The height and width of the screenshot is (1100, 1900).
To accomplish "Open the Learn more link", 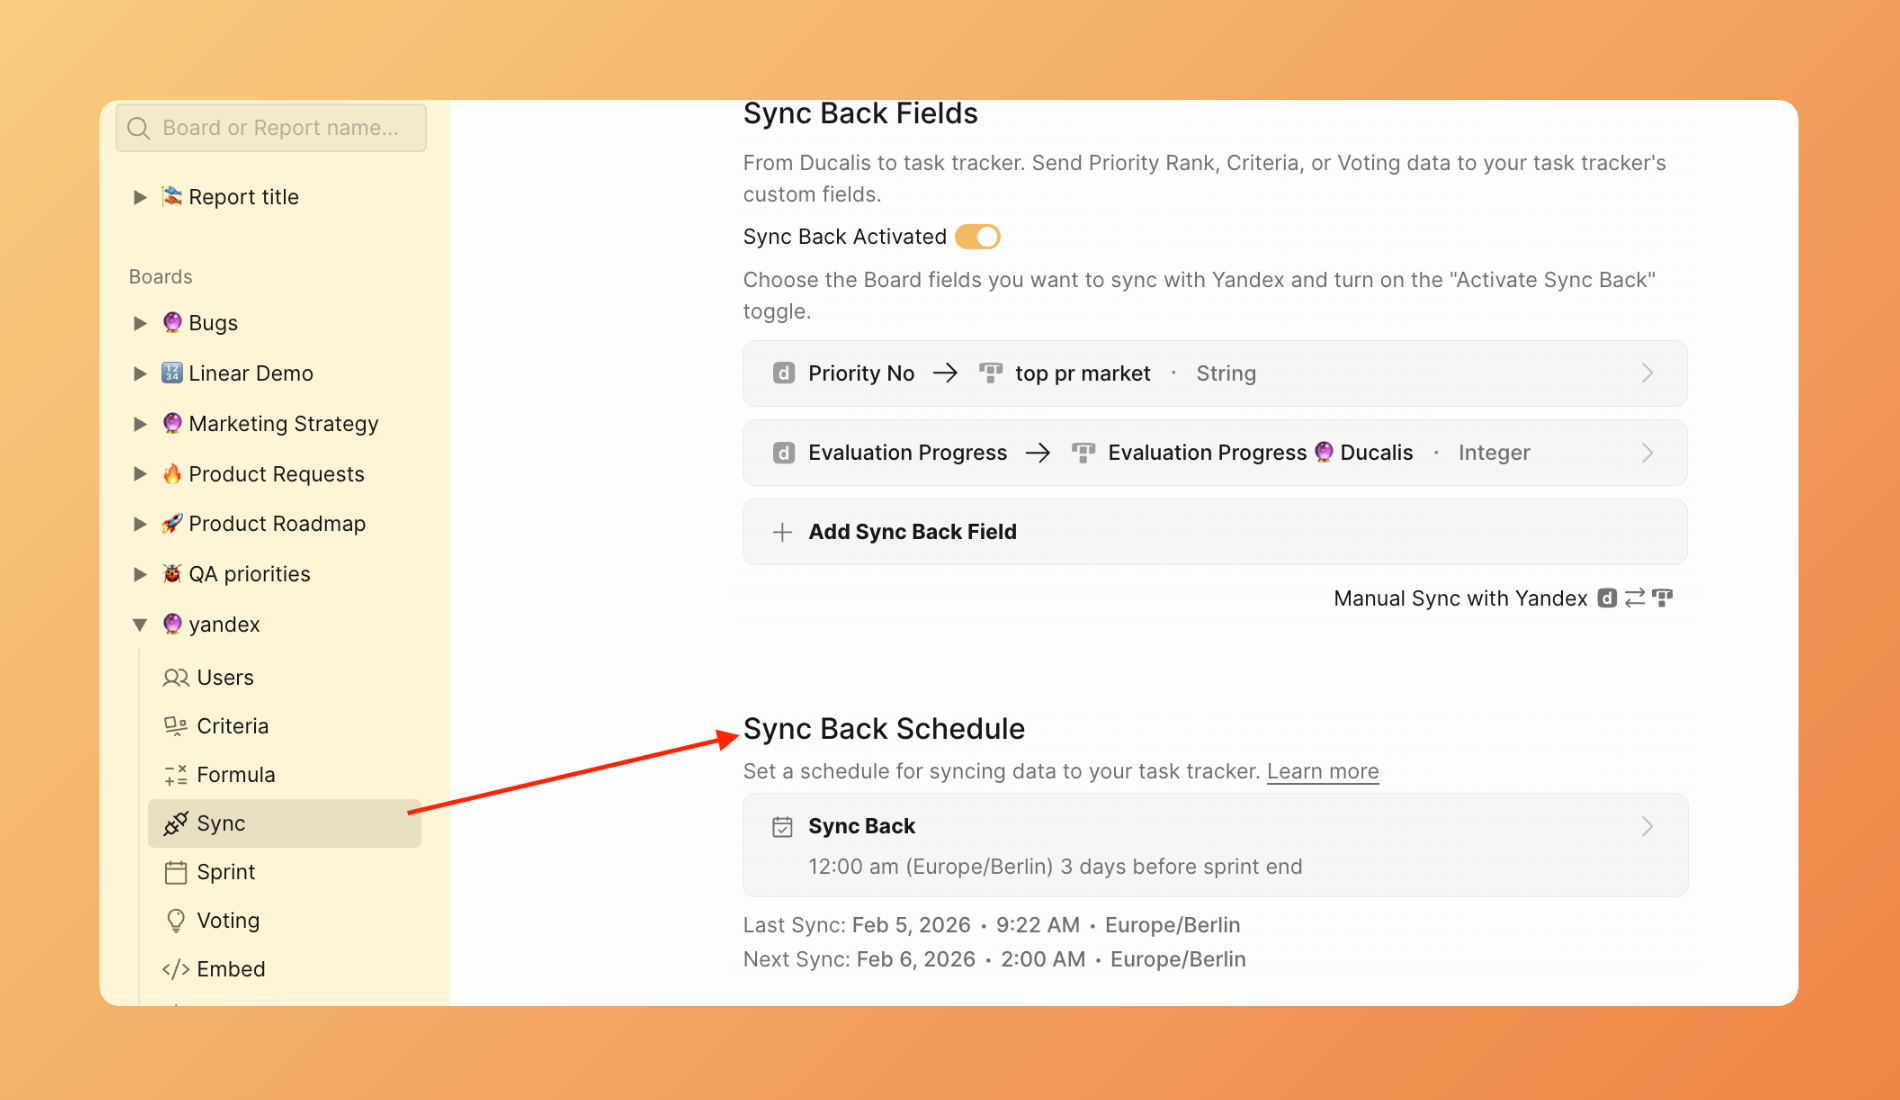I will pos(1322,771).
